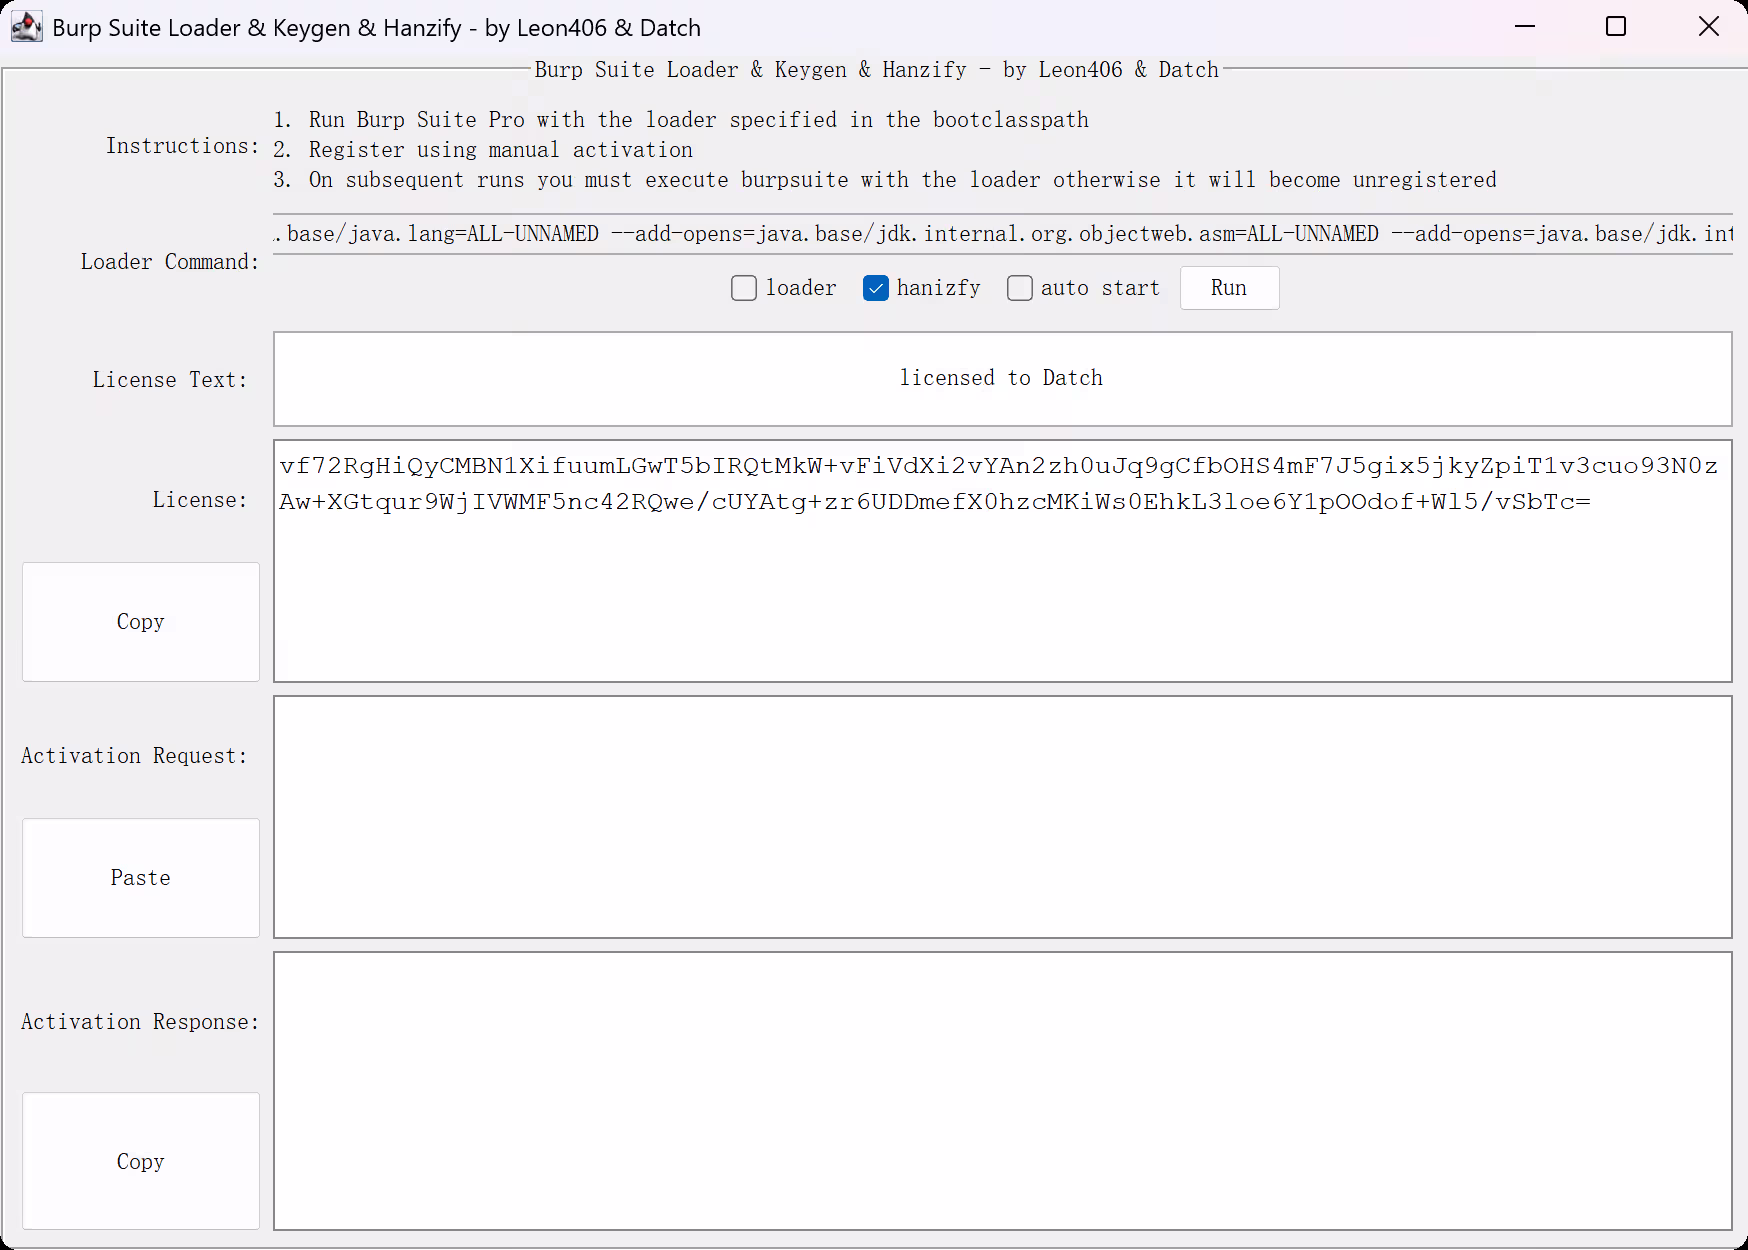Click the "License Text:" label
This screenshot has height=1250, width=1748.
click(170, 380)
